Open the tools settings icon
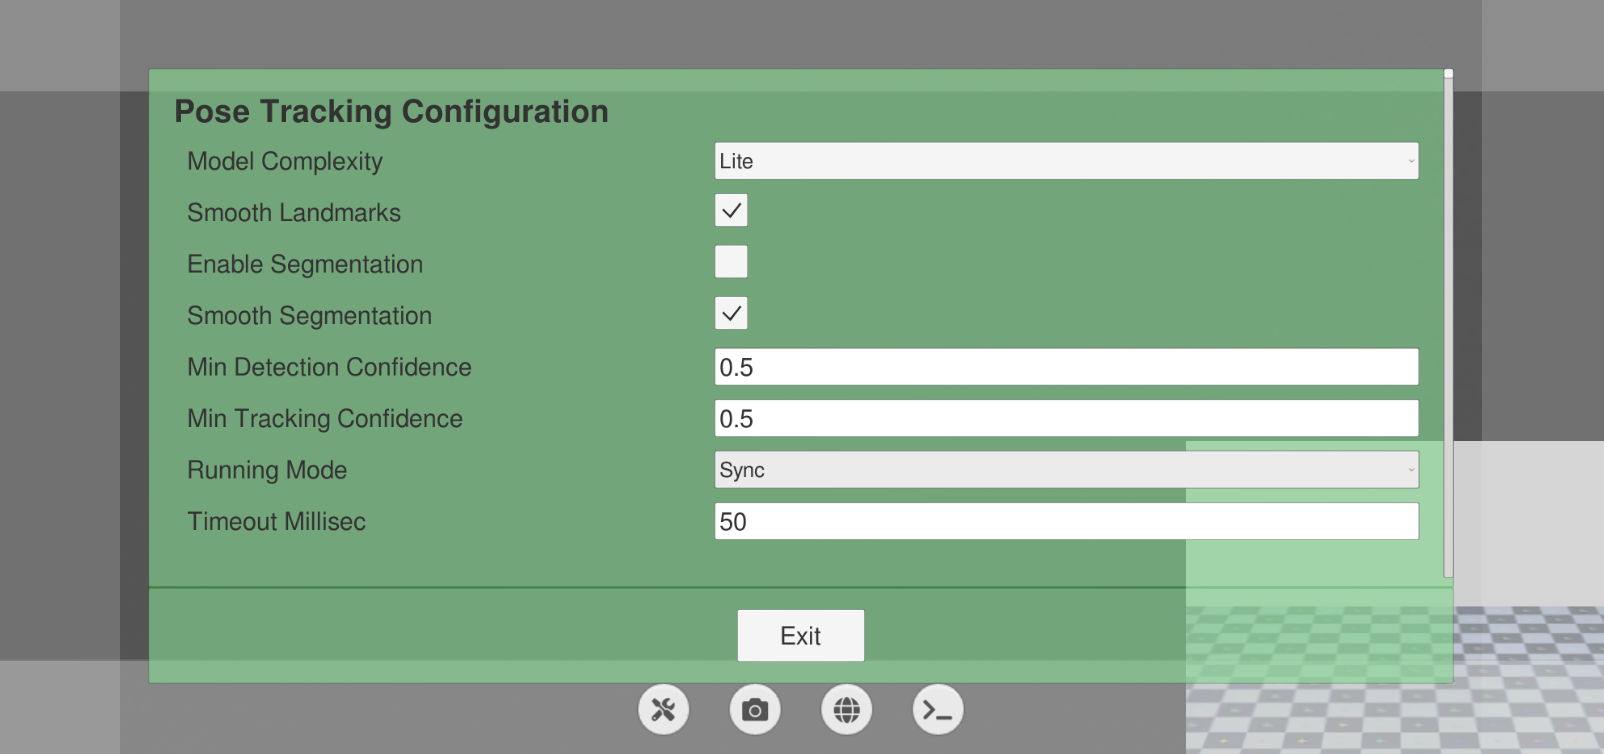Viewport: 1604px width, 754px height. pyautogui.click(x=662, y=709)
